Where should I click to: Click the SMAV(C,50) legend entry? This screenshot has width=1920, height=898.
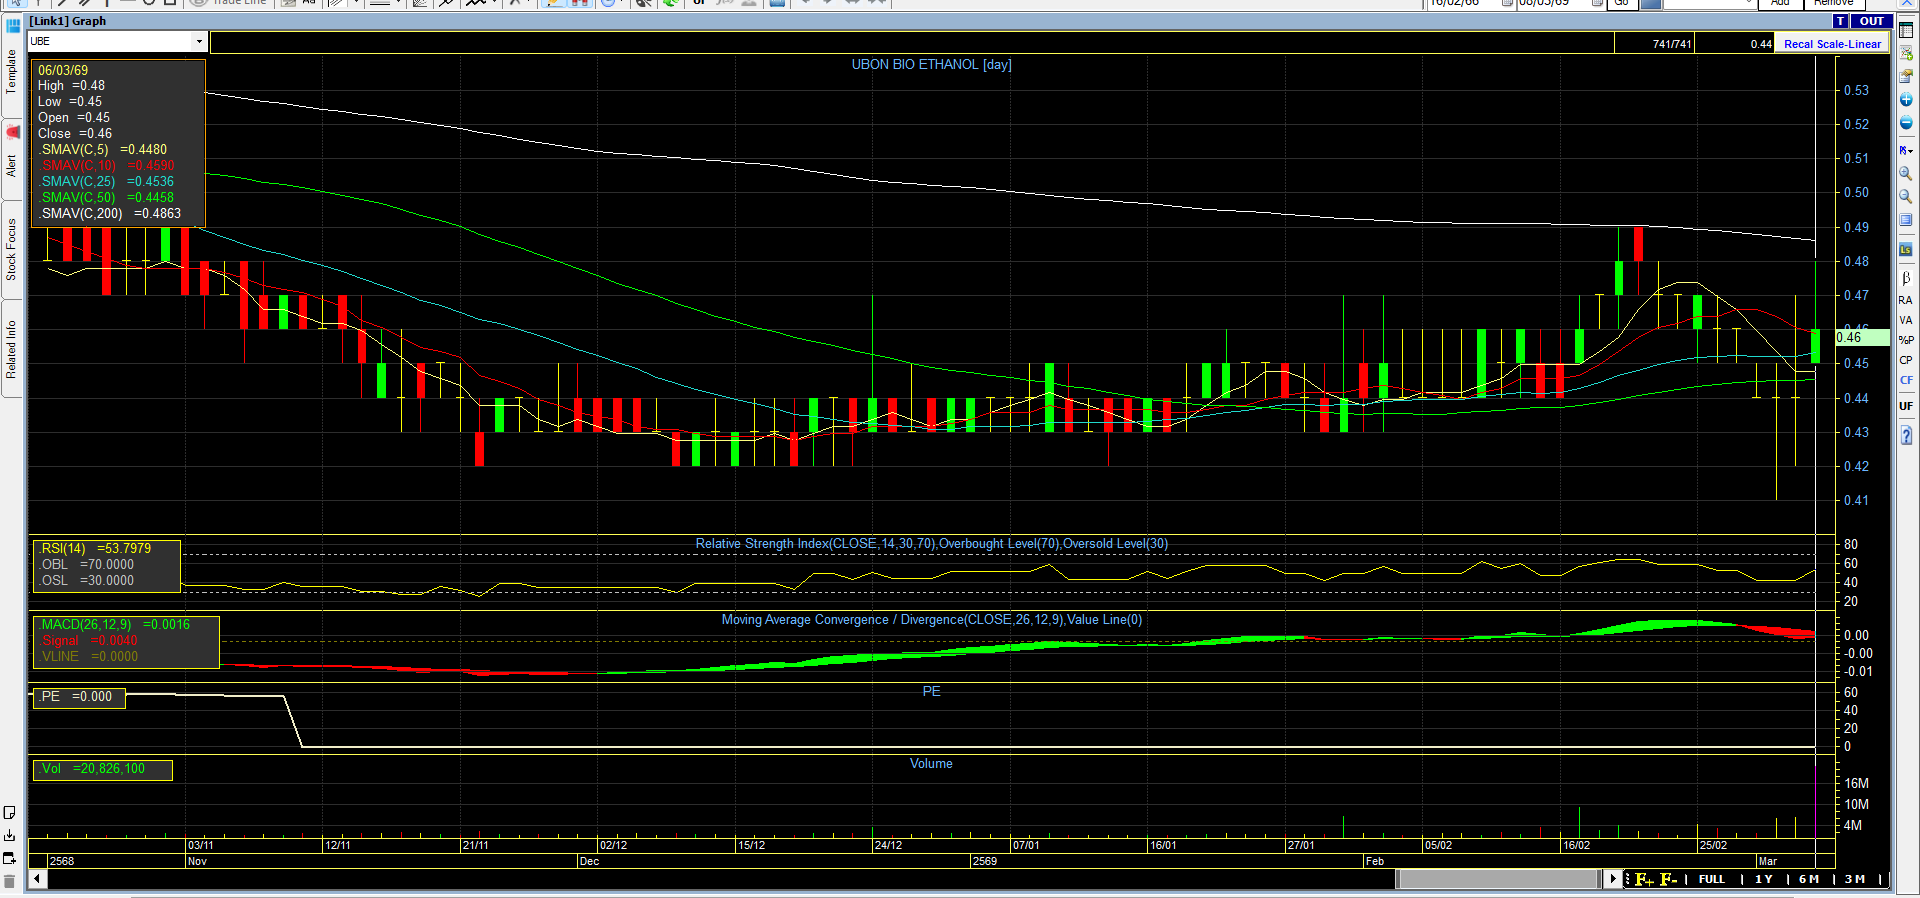pos(107,197)
